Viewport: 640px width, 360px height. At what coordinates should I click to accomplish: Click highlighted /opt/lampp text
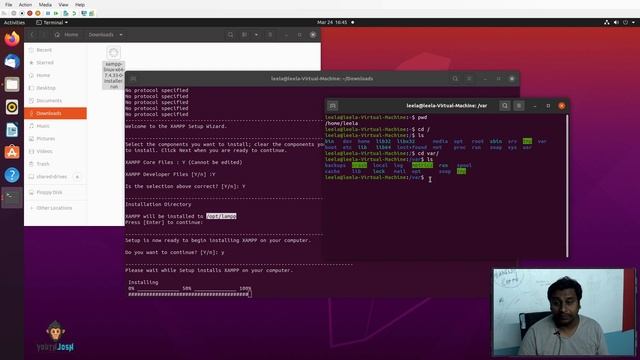click(x=221, y=216)
